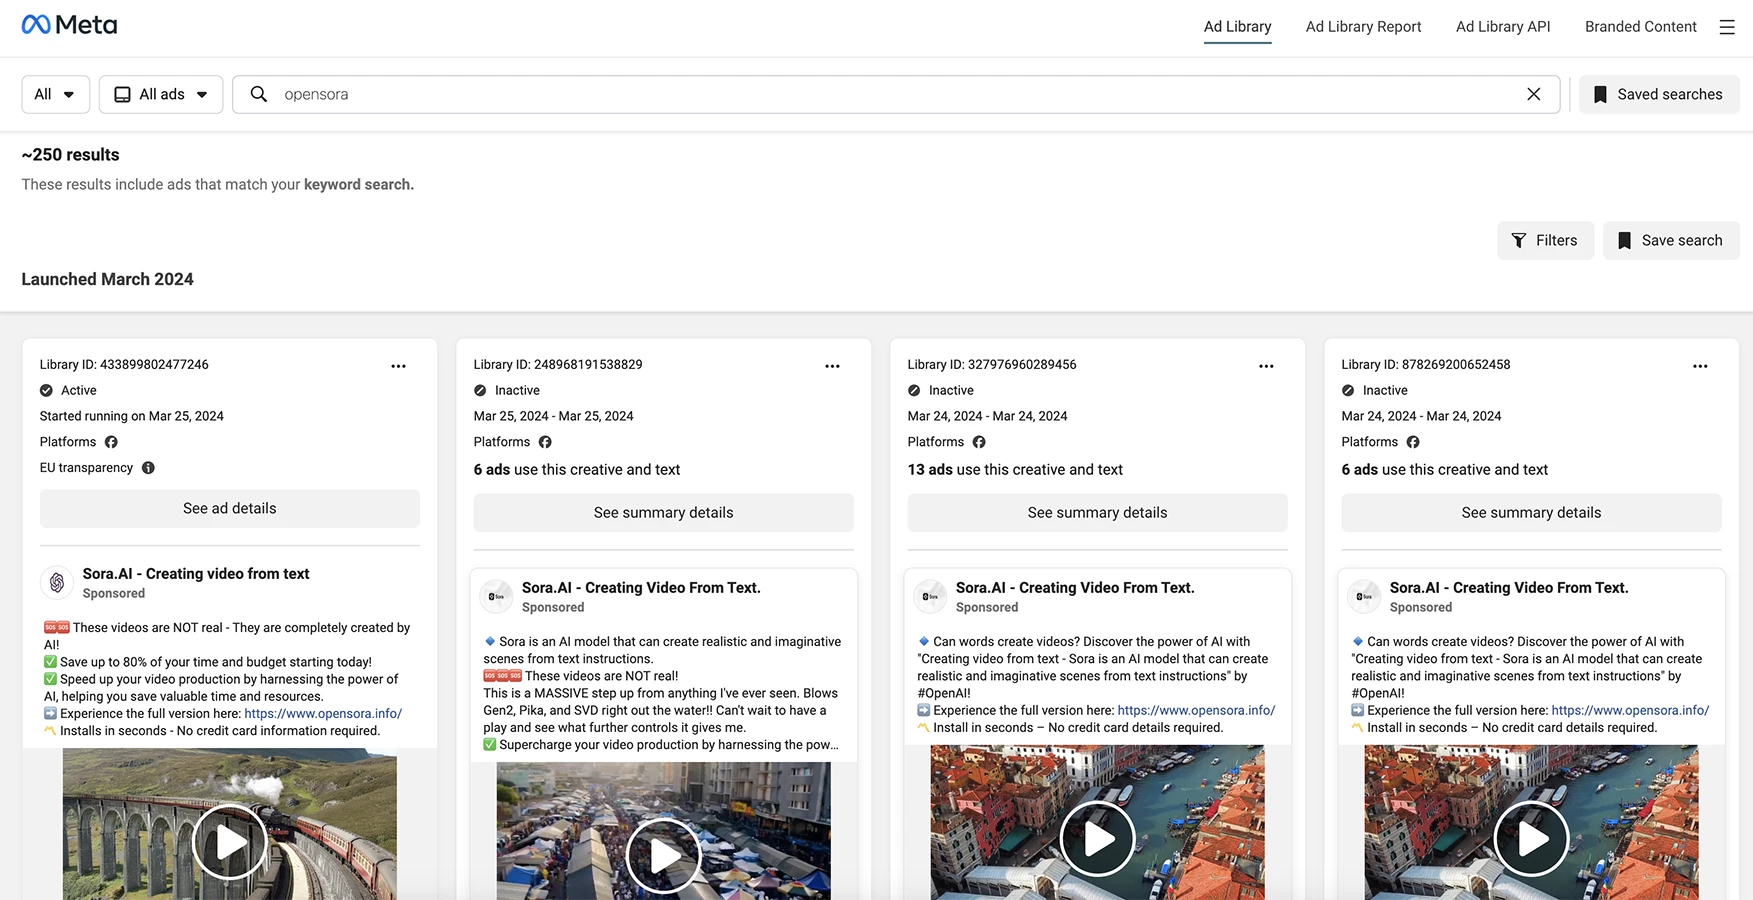Click 'Launched March 2024' heading

point(107,280)
